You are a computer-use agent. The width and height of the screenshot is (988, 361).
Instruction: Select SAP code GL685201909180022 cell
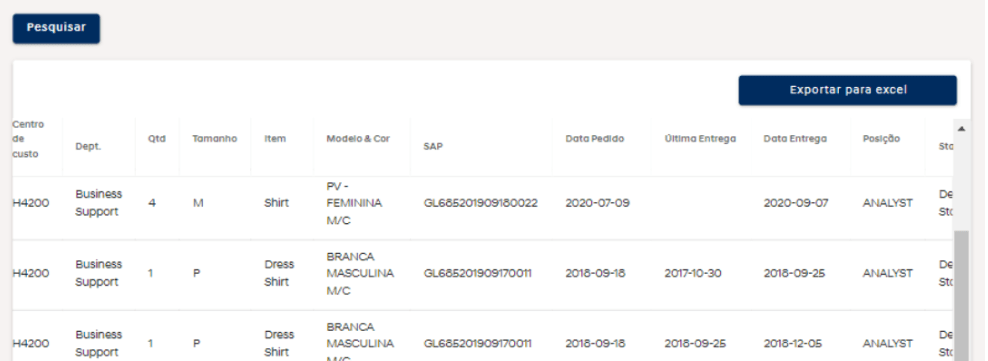point(481,203)
